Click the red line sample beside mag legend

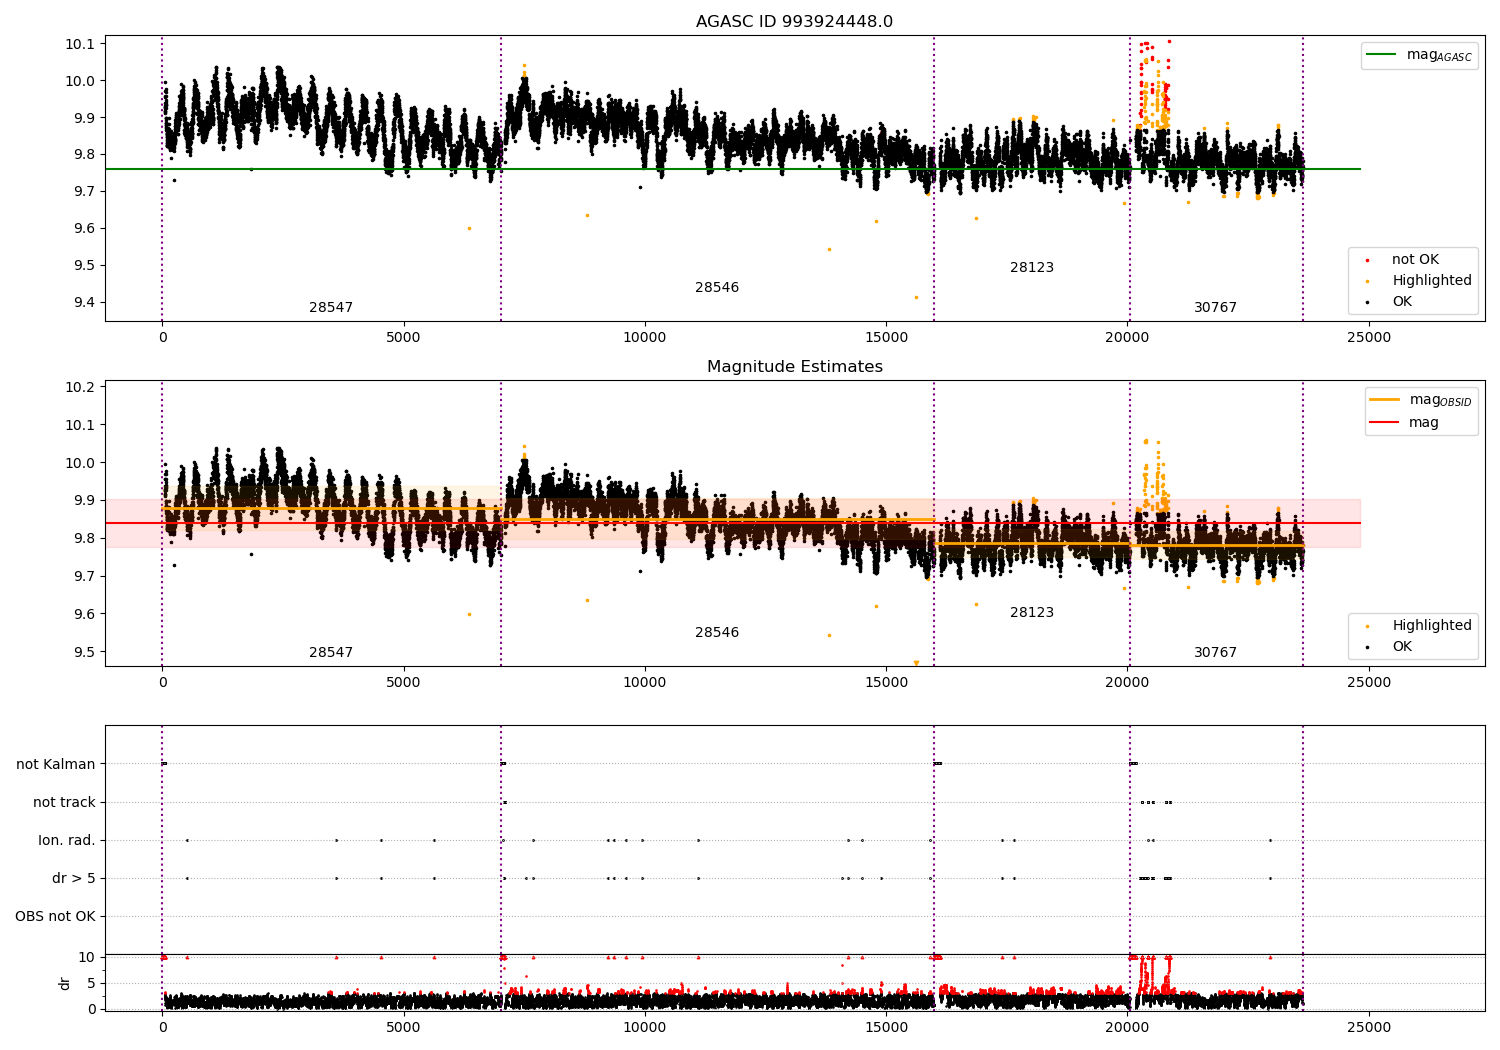click(1385, 423)
